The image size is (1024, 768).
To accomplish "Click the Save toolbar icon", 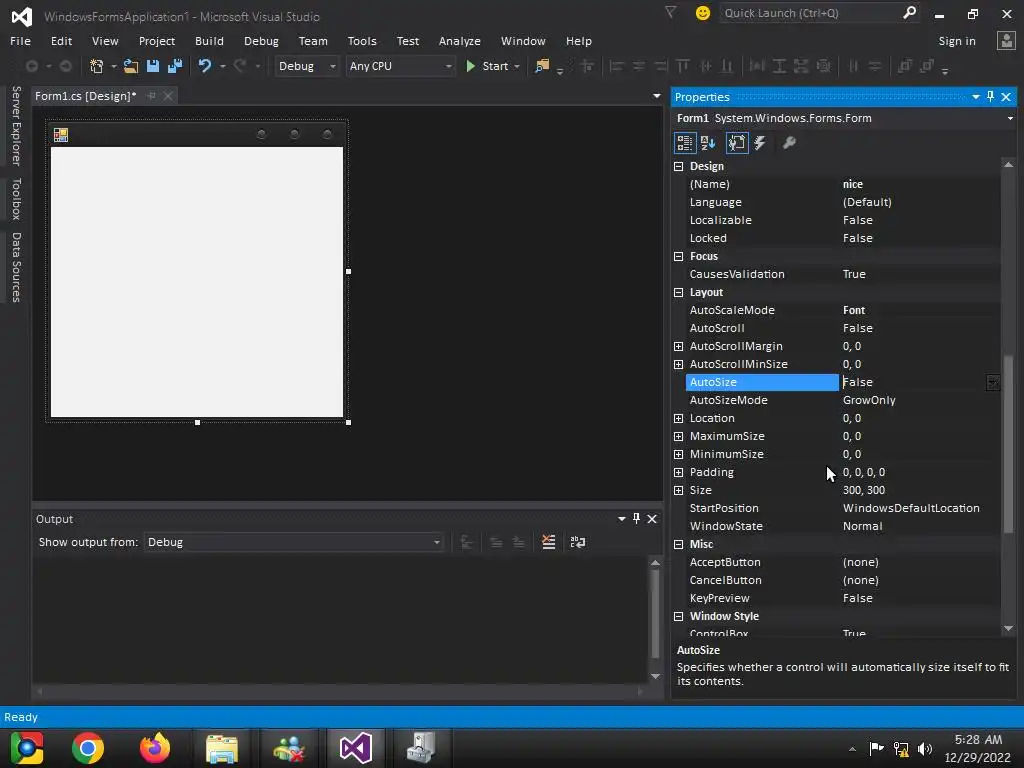I will click(153, 66).
